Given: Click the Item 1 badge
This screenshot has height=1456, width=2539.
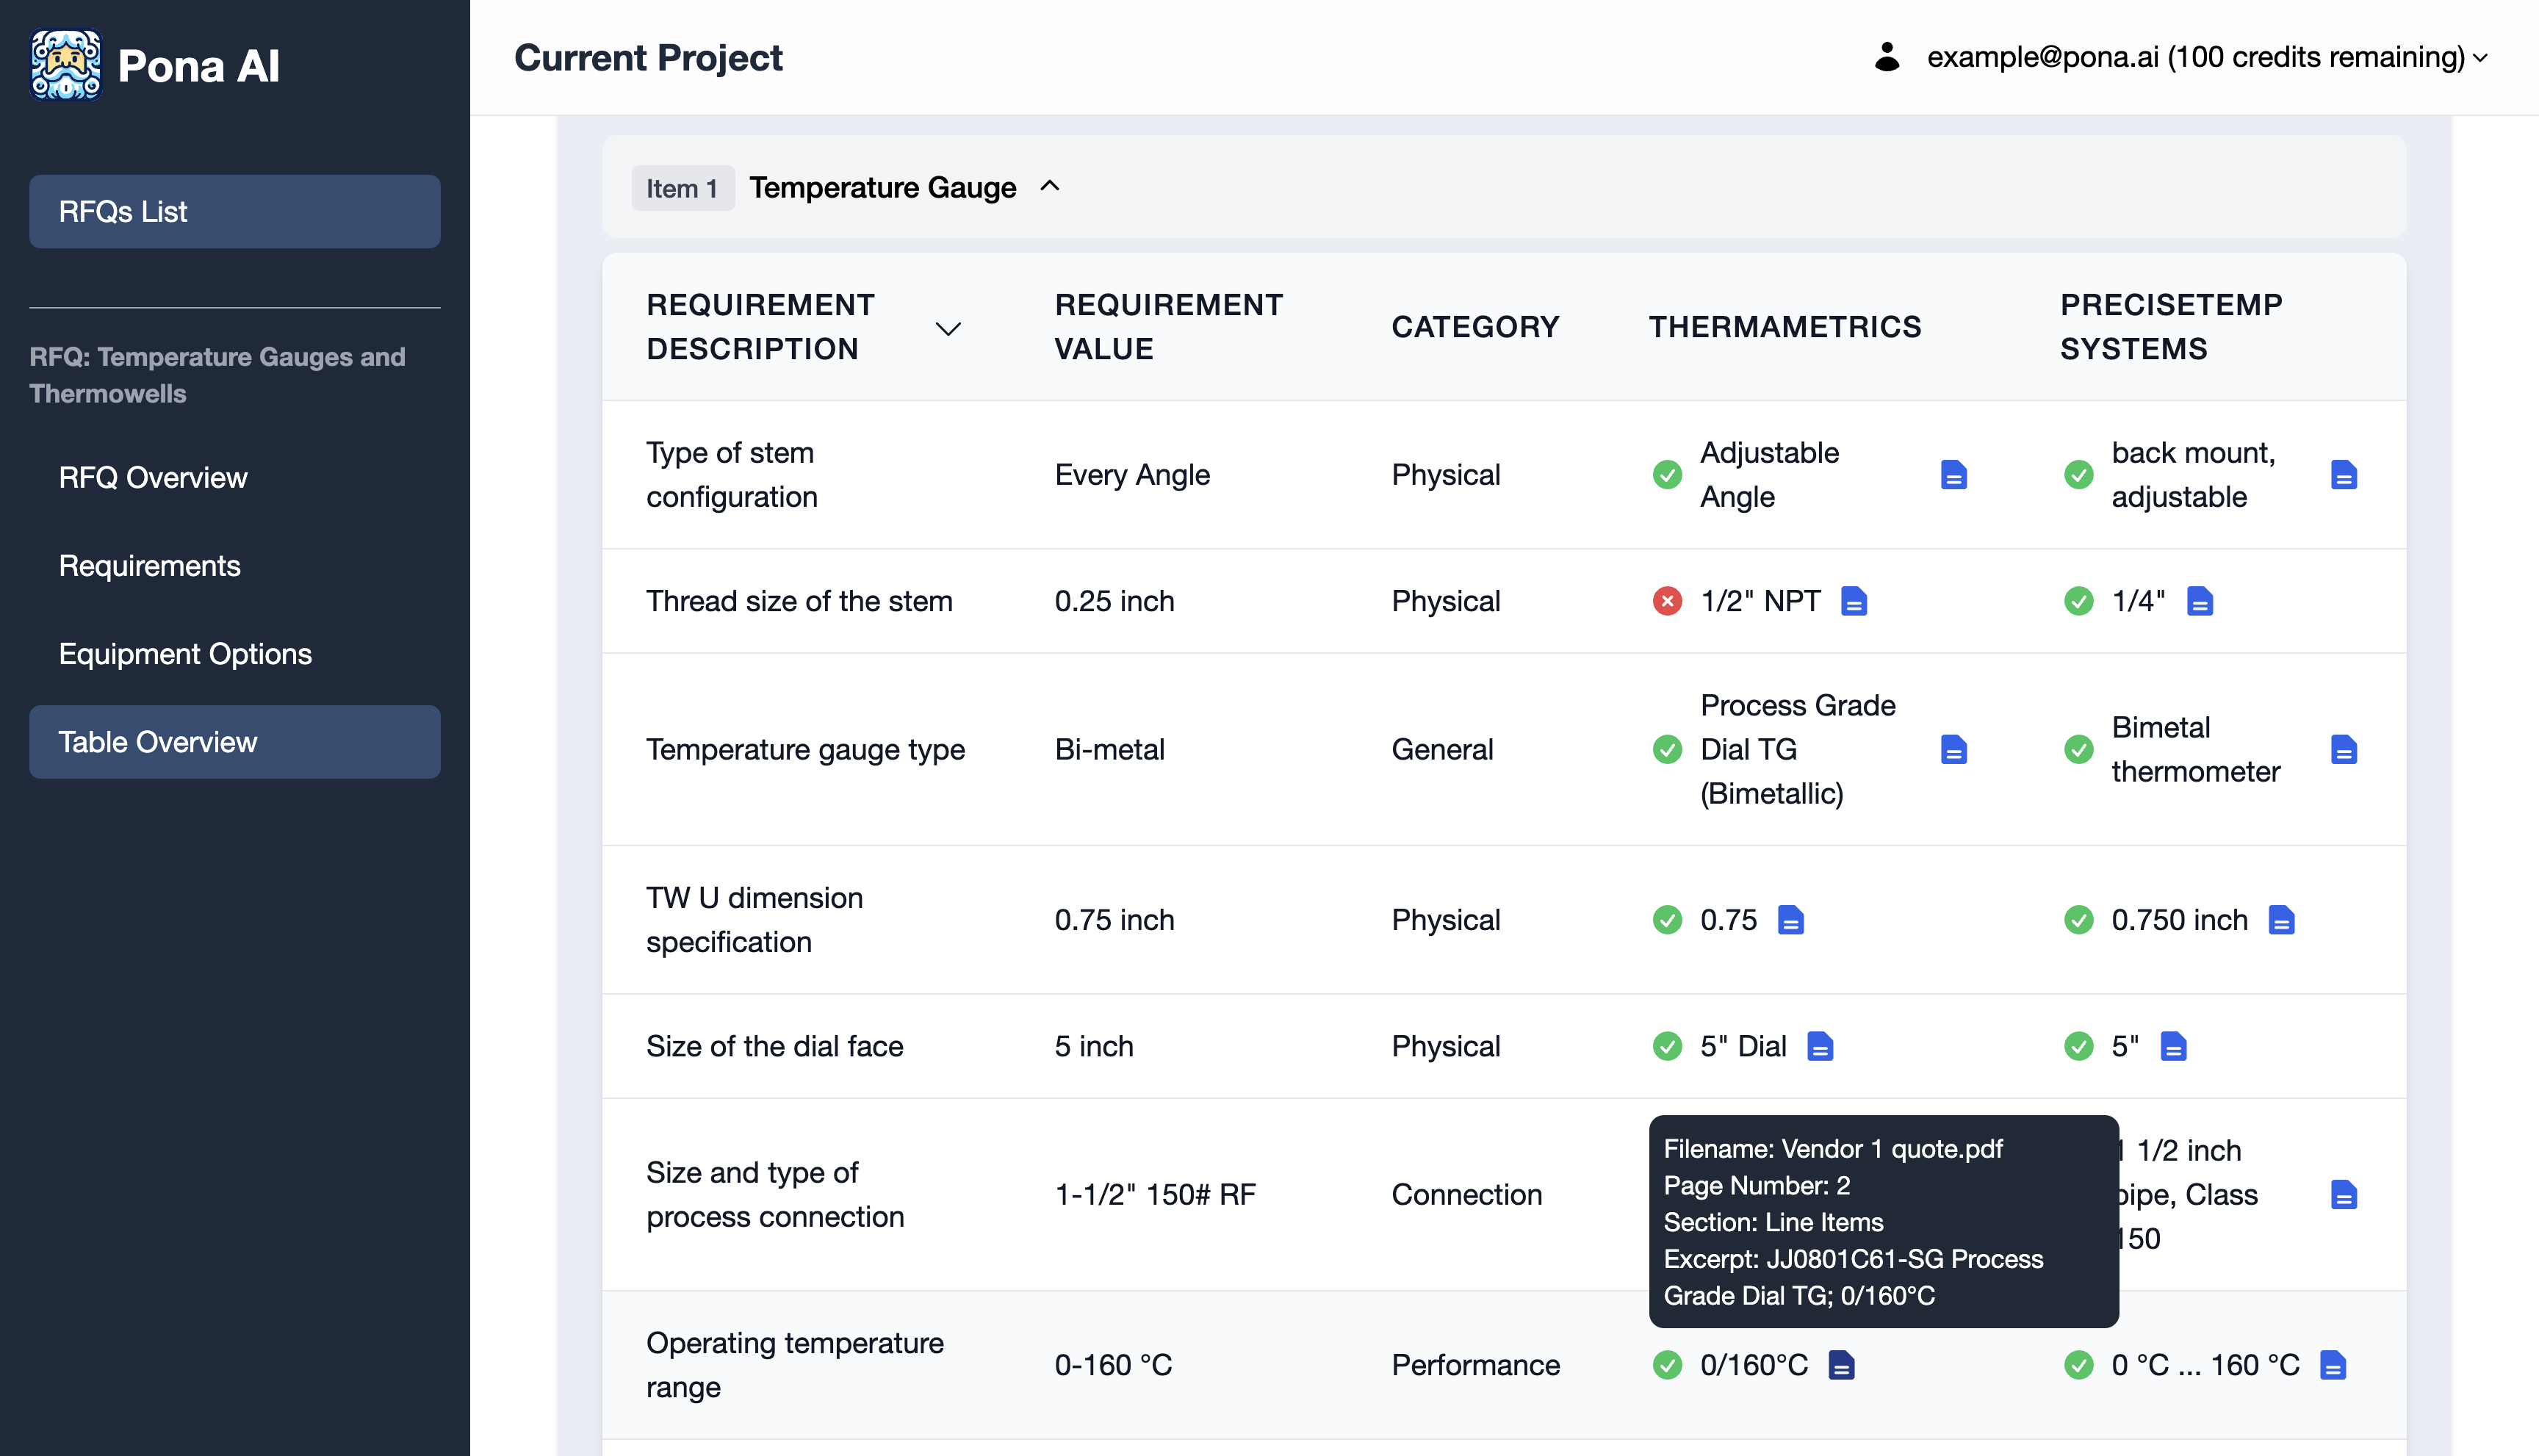Looking at the screenshot, I should pyautogui.click(x=683, y=188).
